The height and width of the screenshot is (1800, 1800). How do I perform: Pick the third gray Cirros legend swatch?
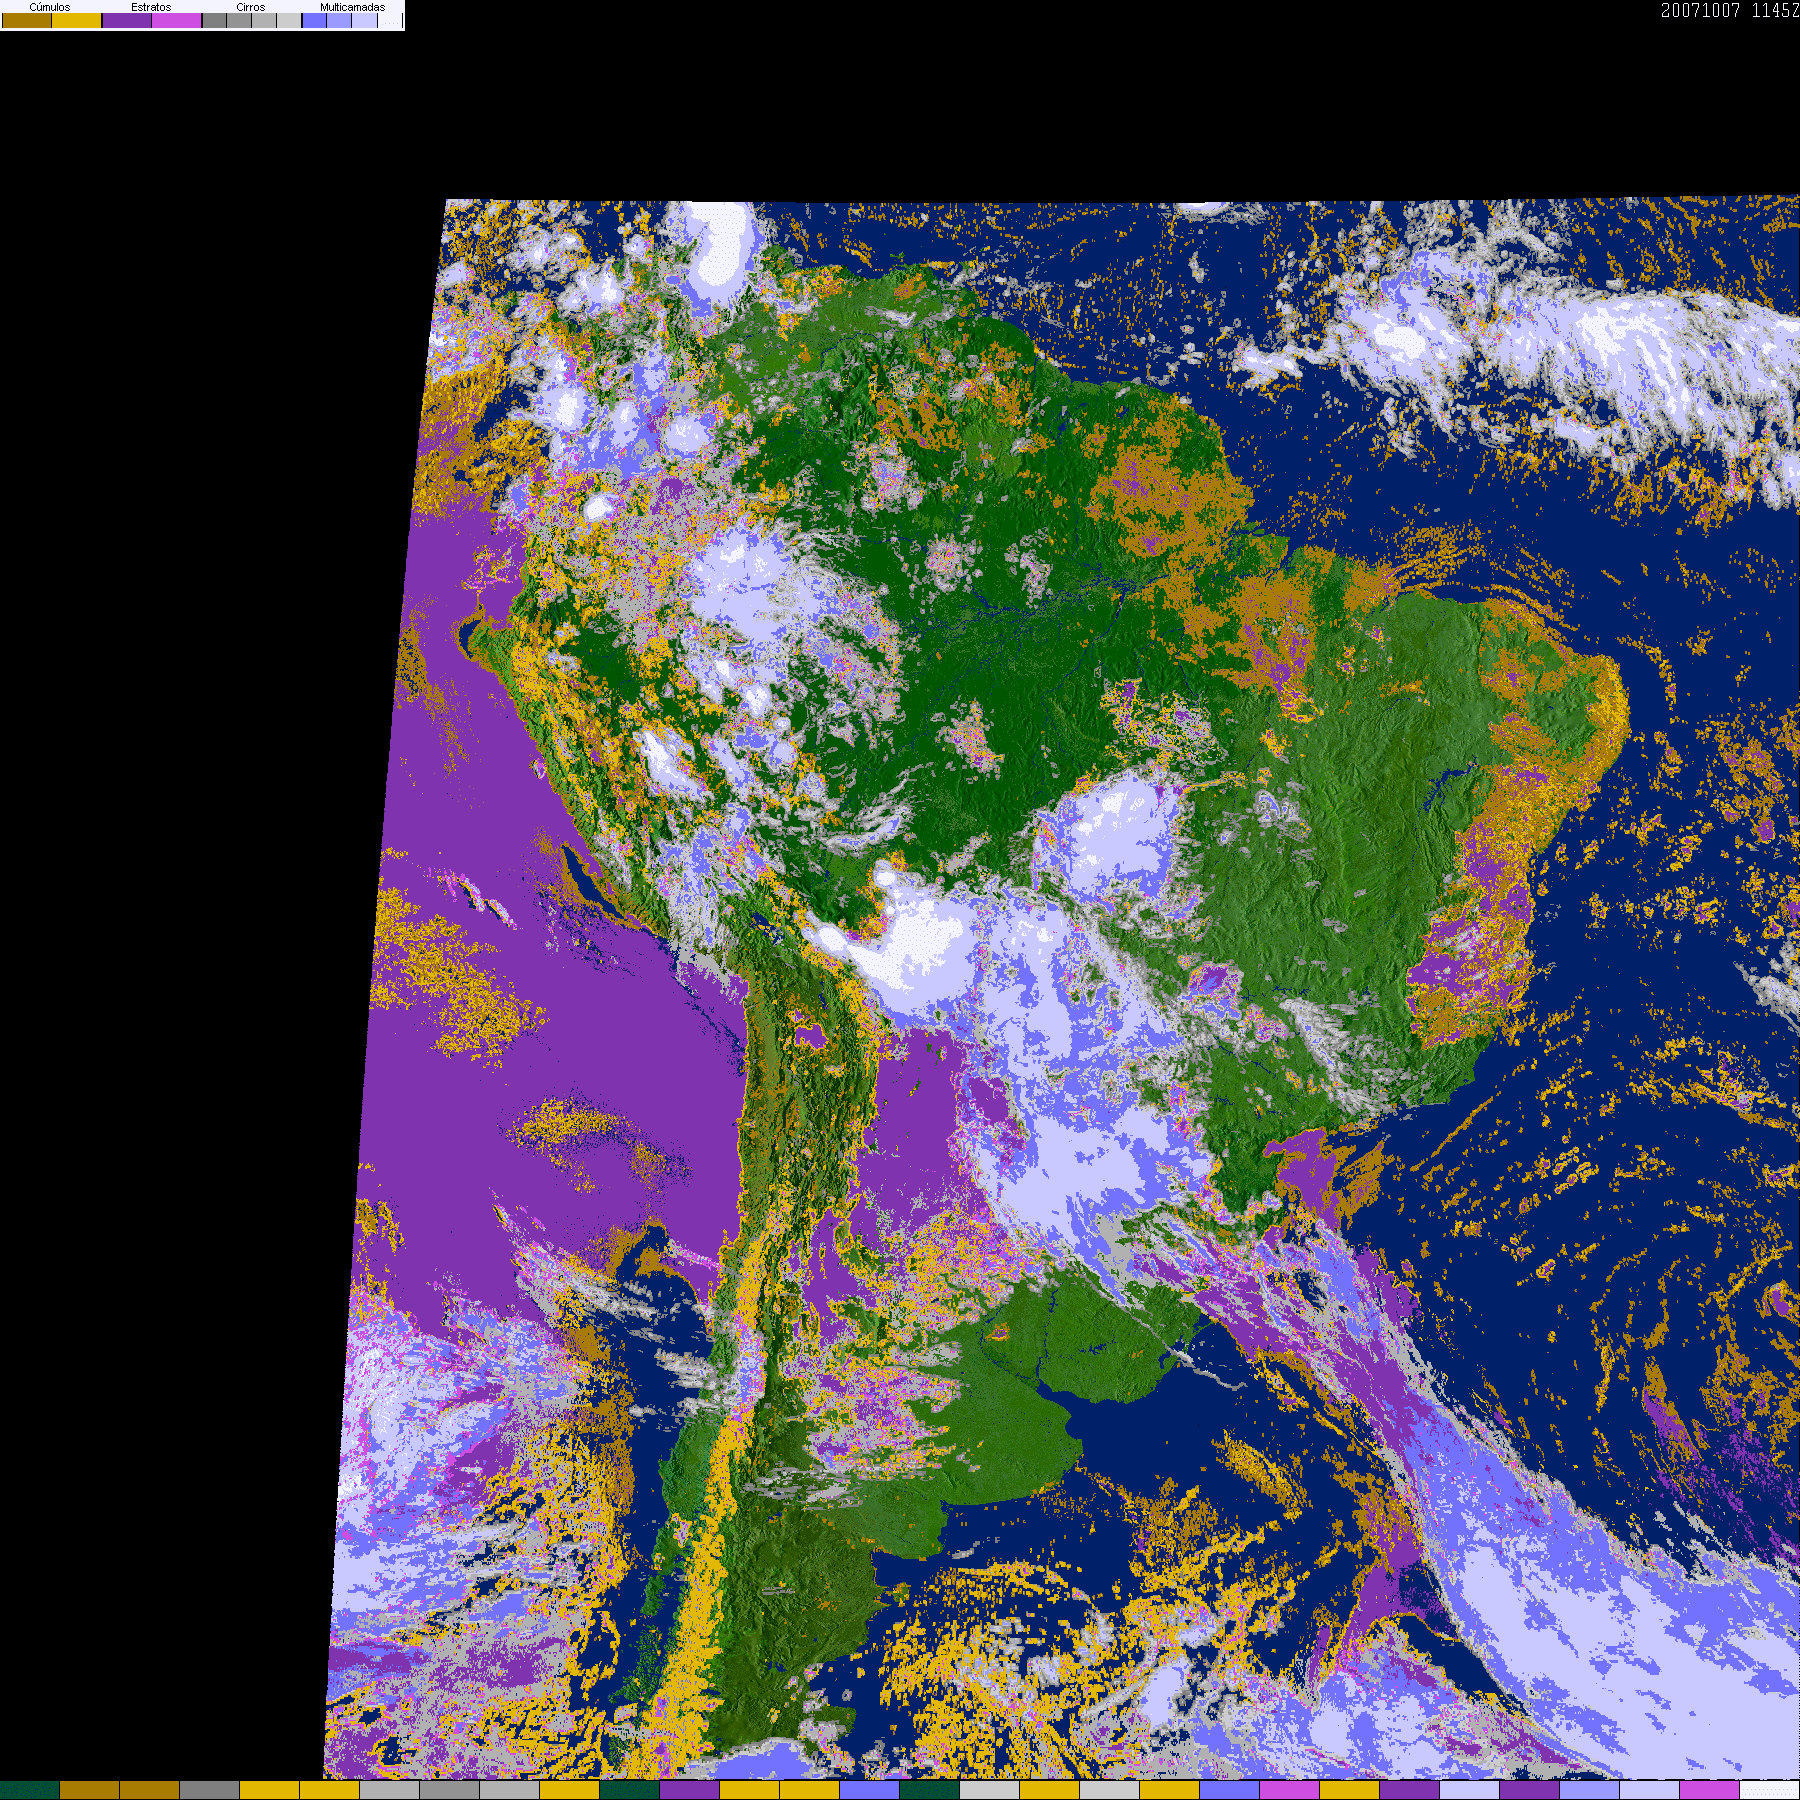pyautogui.click(x=264, y=21)
